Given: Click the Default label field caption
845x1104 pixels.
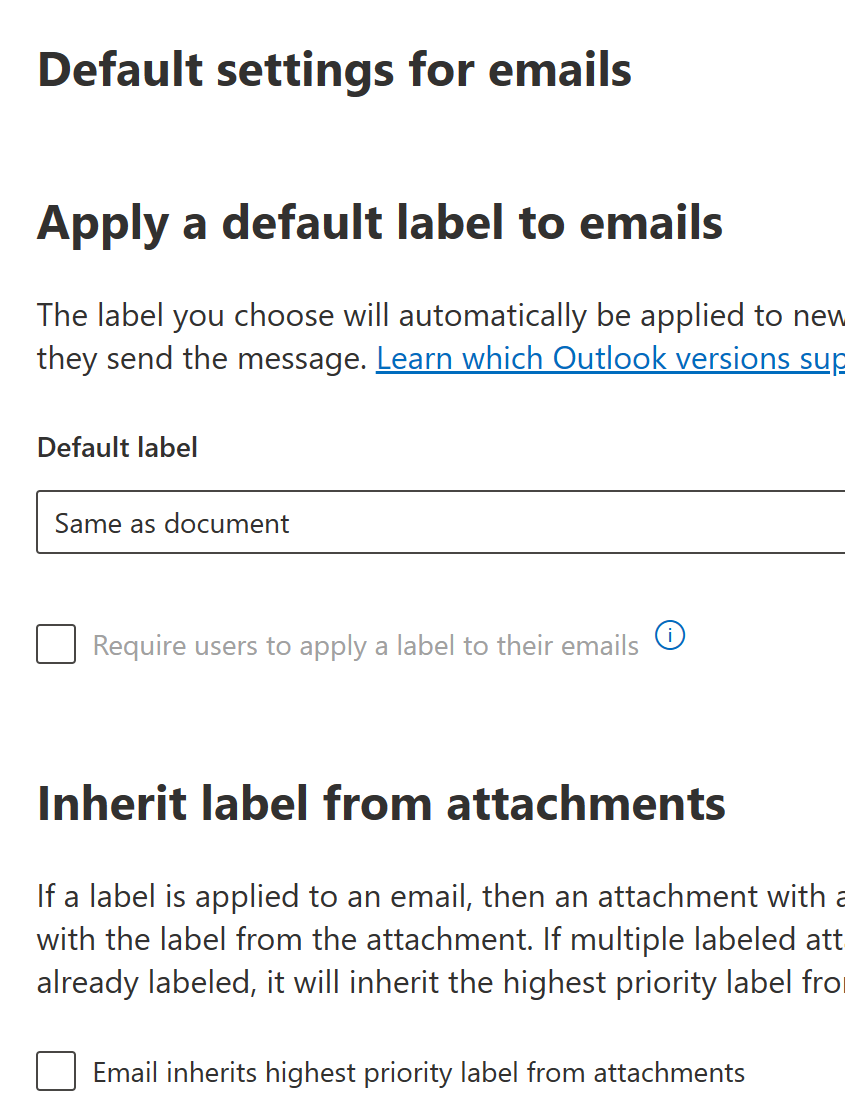Looking at the screenshot, I should (117, 447).
